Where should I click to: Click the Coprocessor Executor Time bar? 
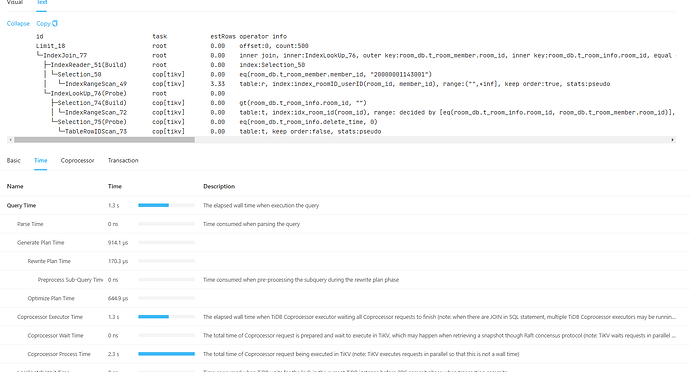pyautogui.click(x=166, y=317)
